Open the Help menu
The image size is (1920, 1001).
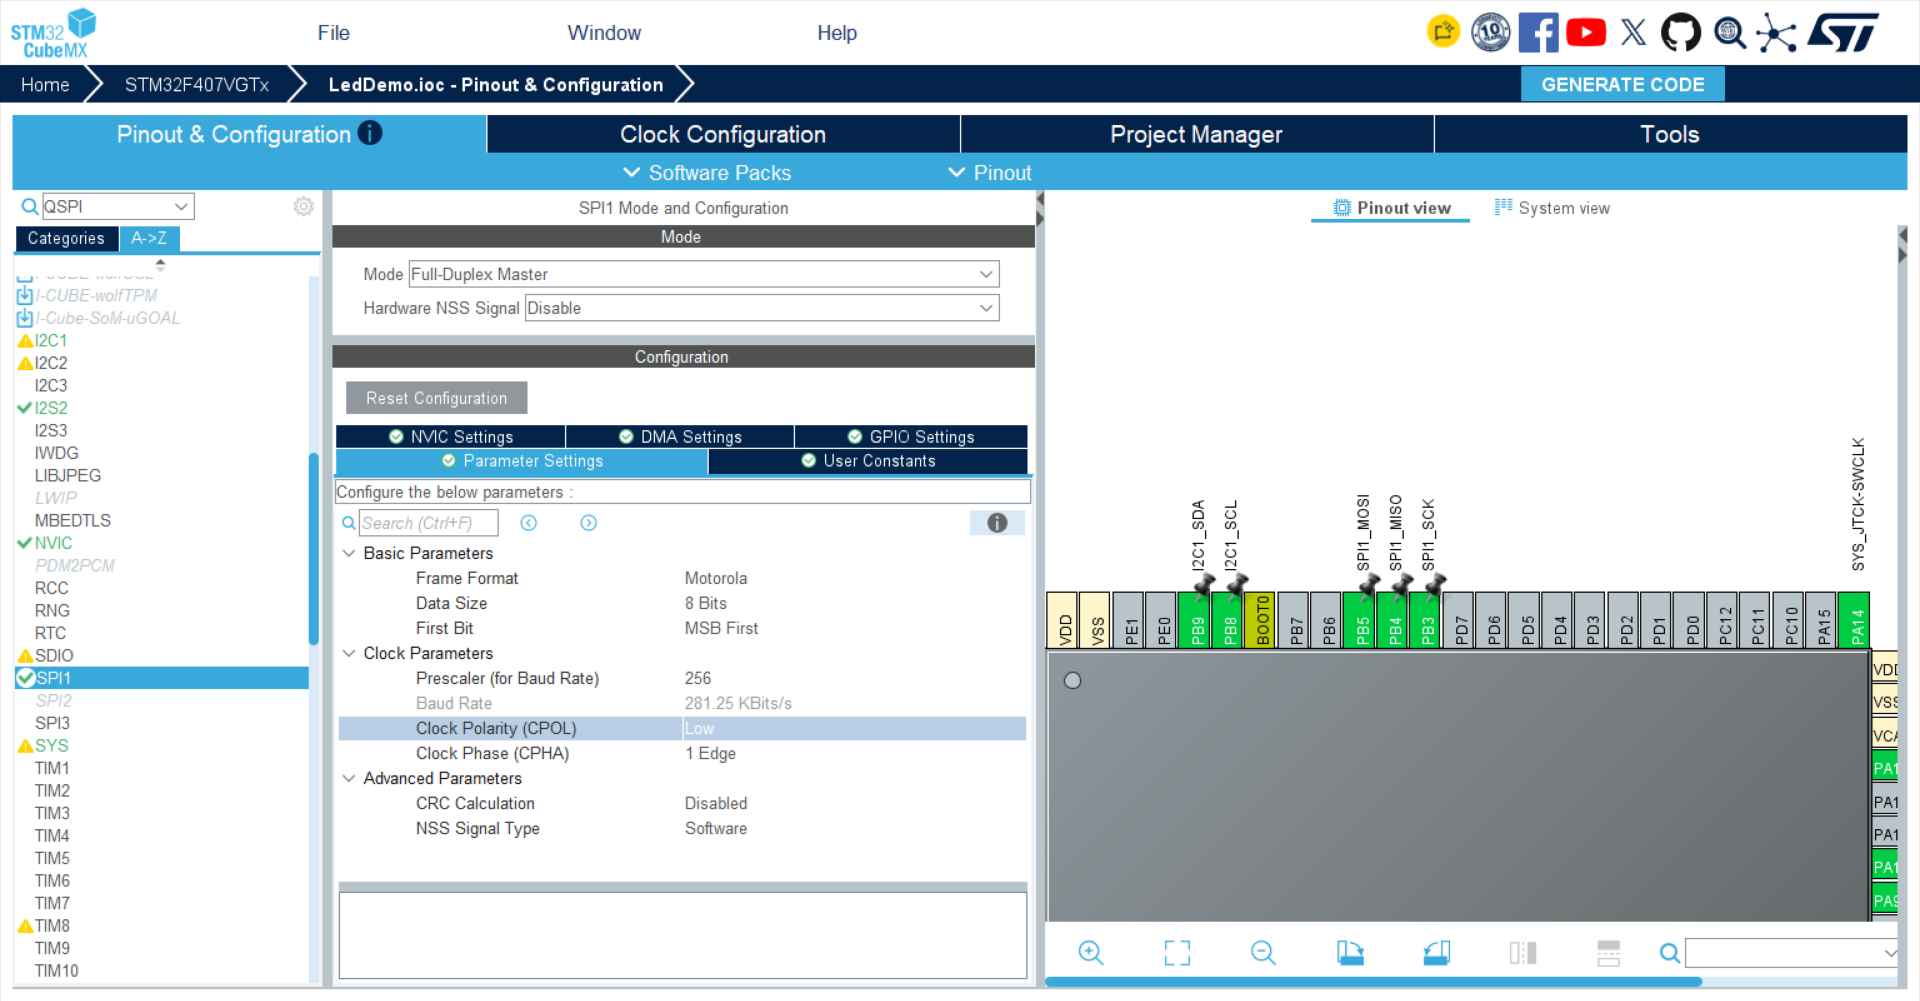click(x=837, y=33)
